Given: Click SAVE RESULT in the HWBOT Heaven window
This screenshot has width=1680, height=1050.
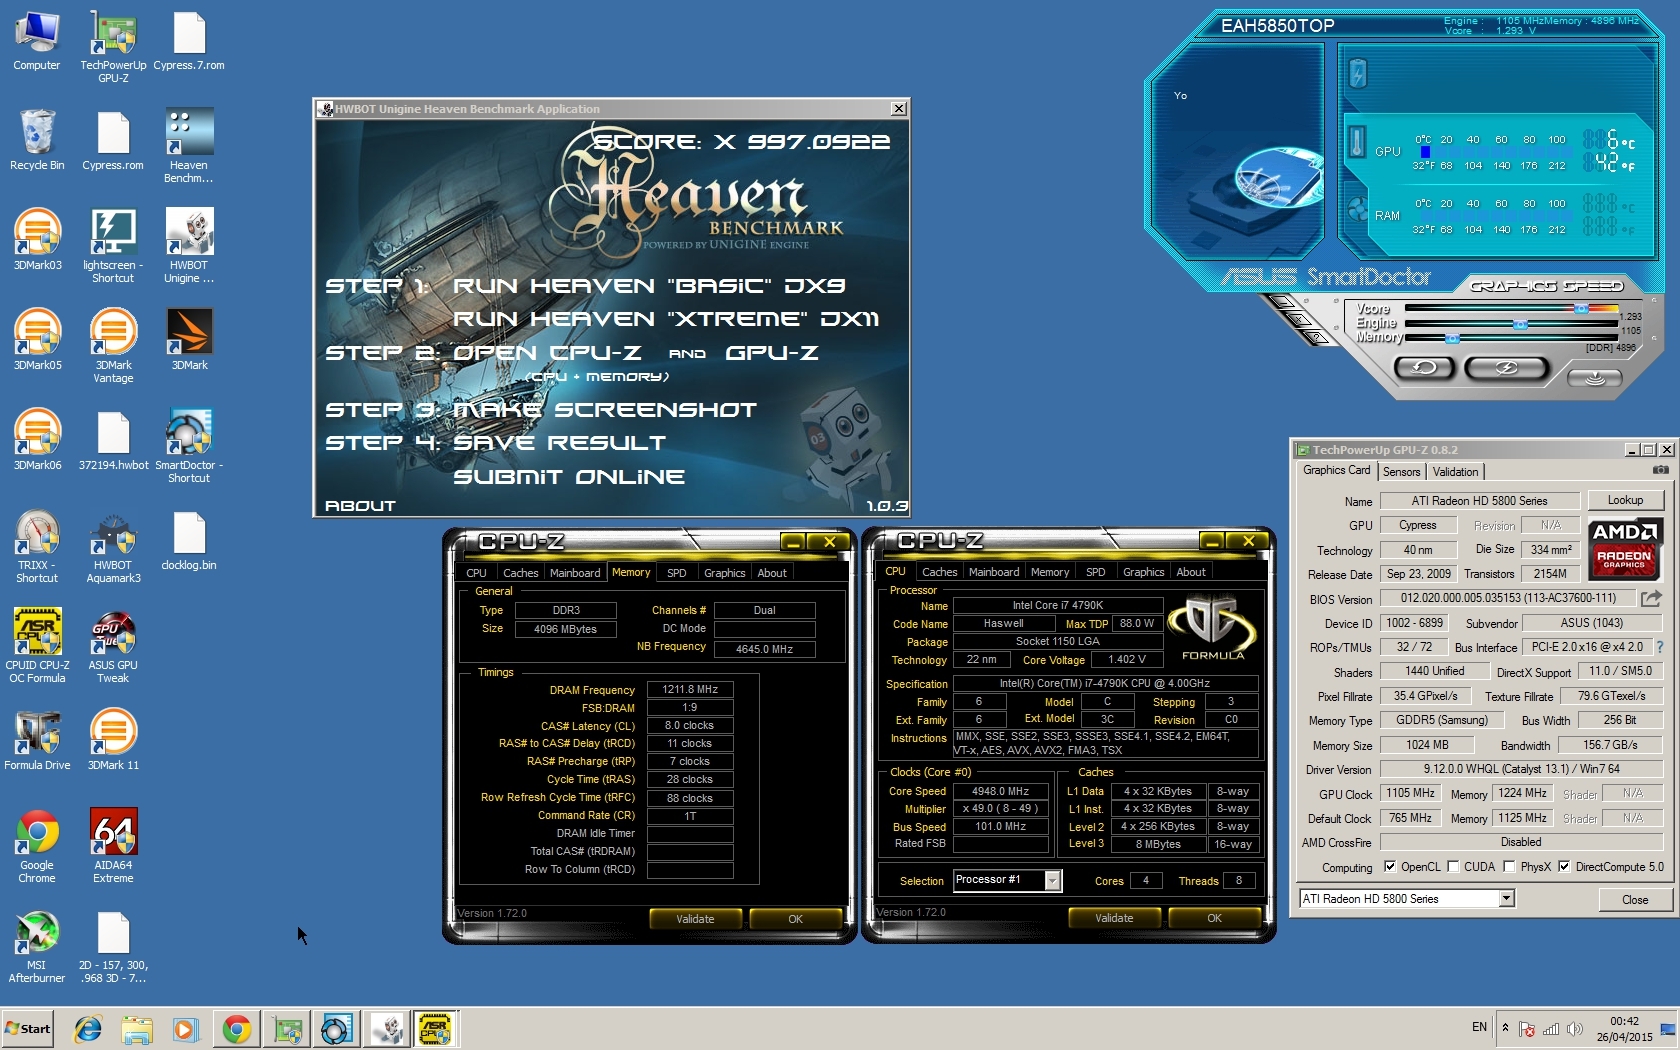Looking at the screenshot, I should (x=559, y=442).
